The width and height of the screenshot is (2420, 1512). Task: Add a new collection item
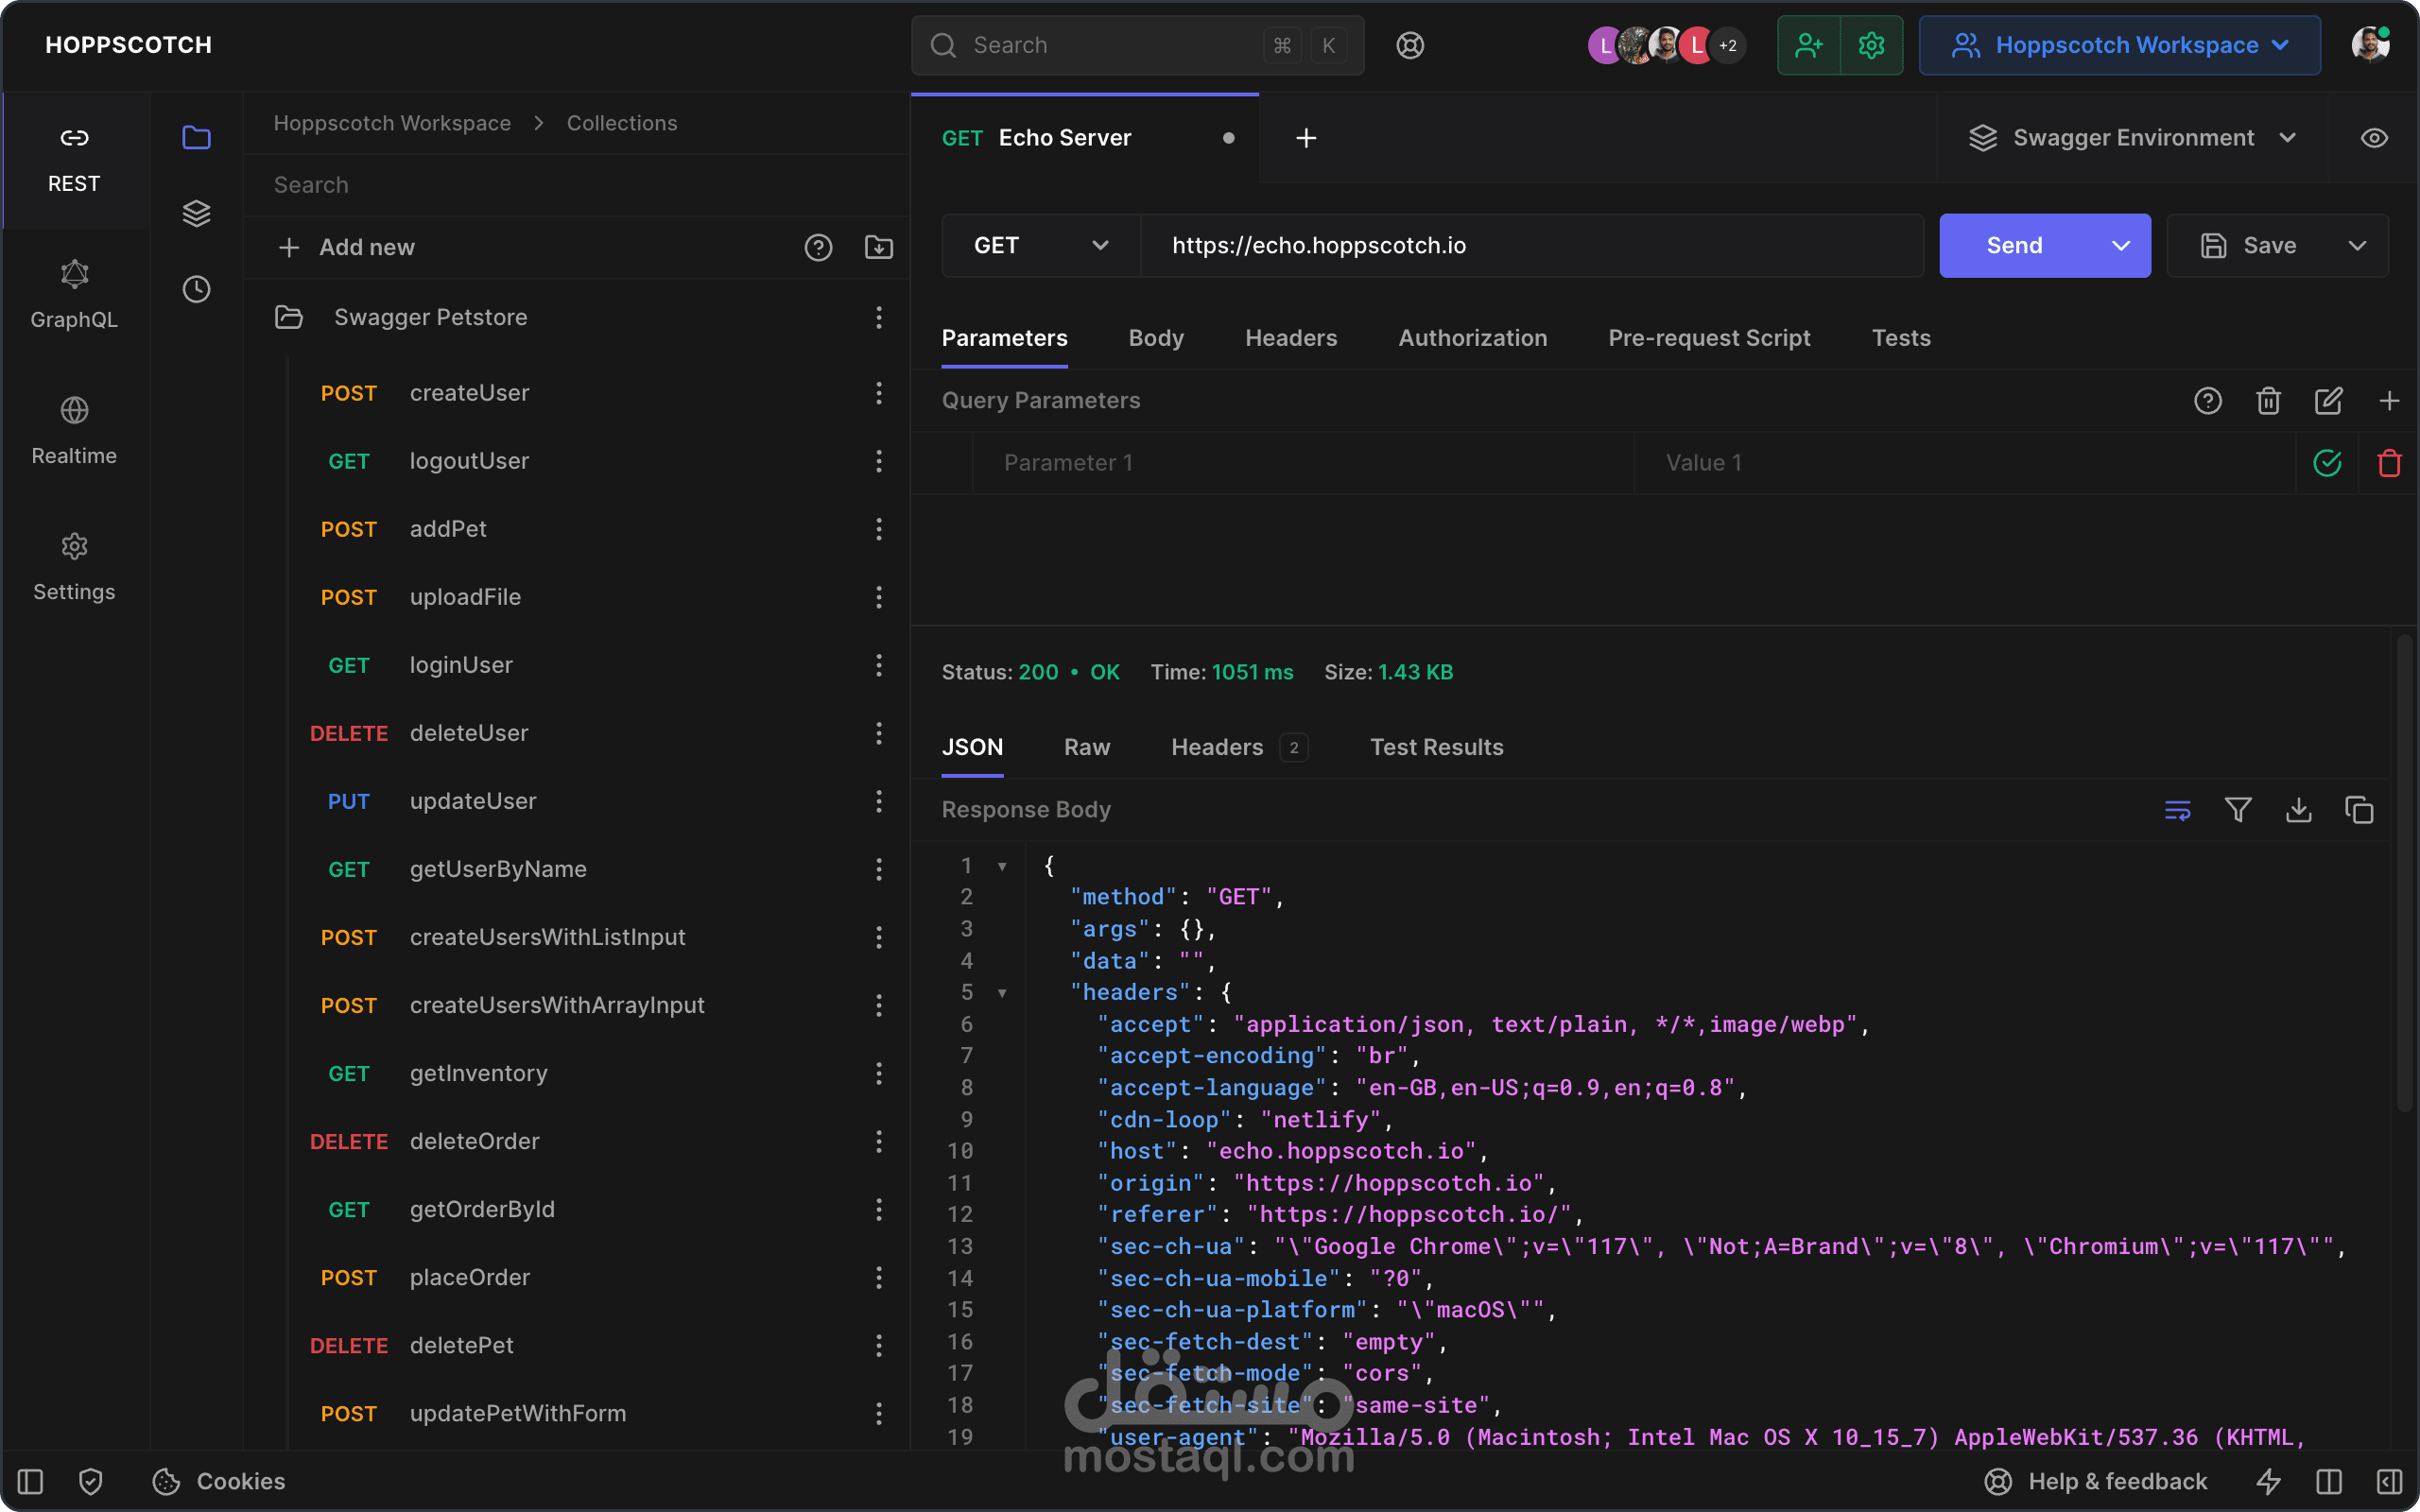pos(346,247)
